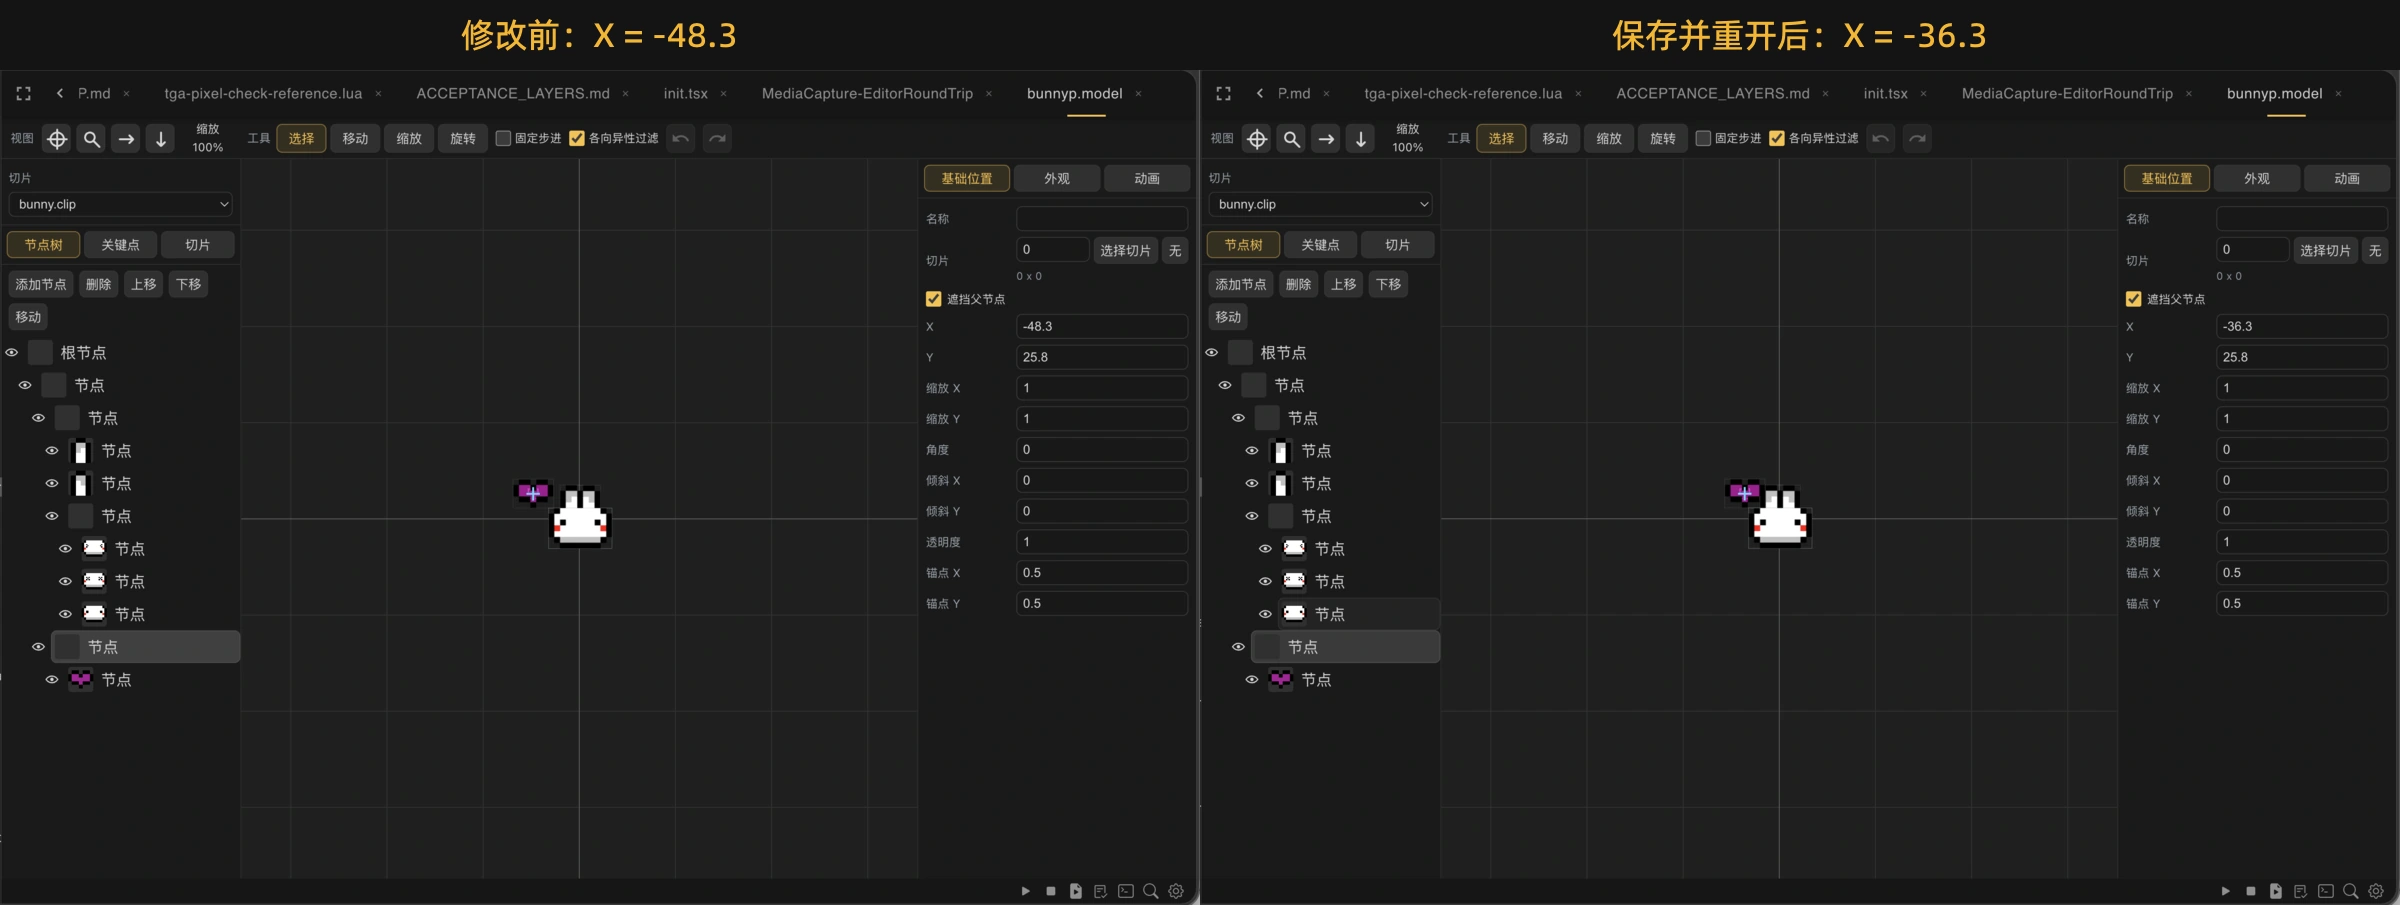The image size is (2400, 905).
Task: Open 关键点 tab in left panel
Action: pyautogui.click(x=120, y=245)
